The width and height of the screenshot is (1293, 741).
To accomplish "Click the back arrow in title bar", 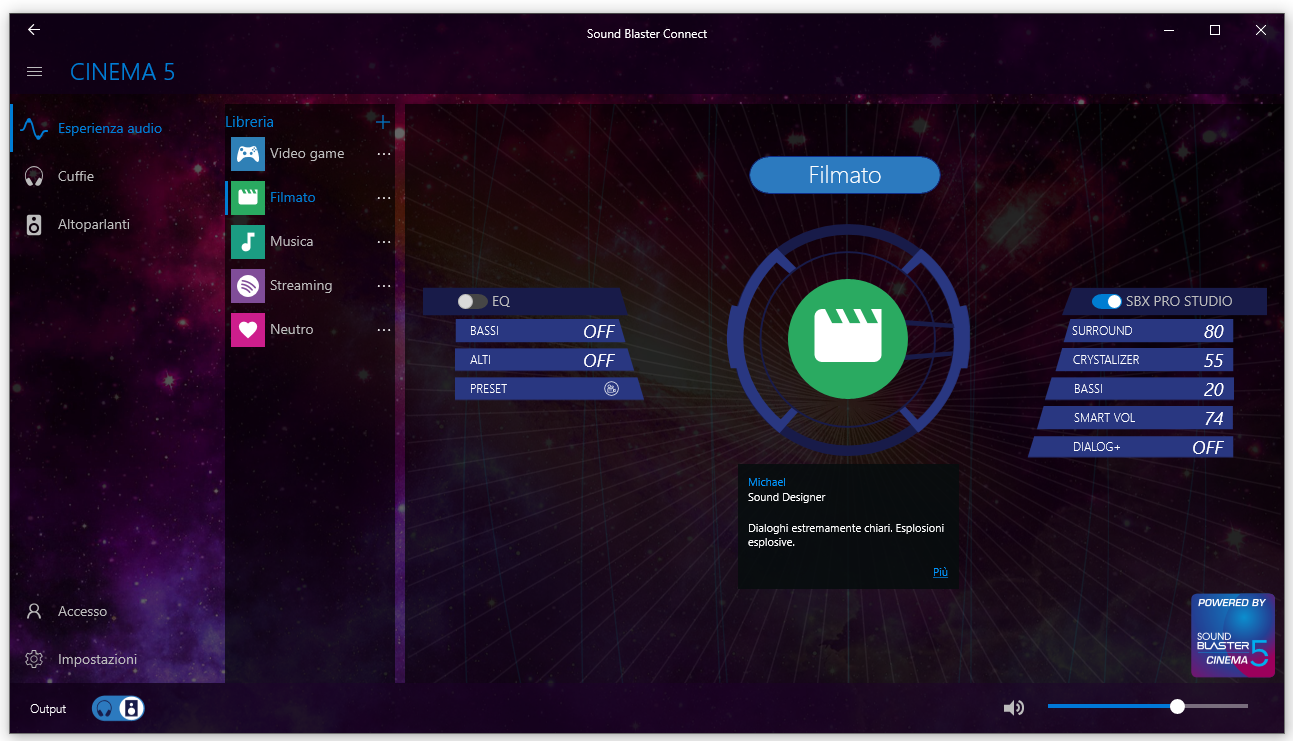I will [34, 30].
